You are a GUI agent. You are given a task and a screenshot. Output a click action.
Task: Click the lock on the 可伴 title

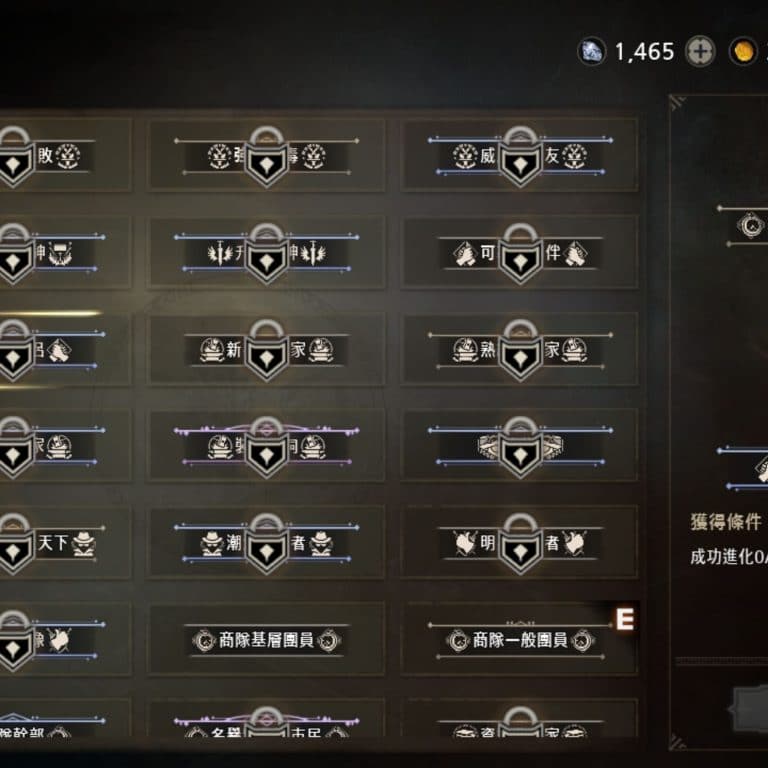click(520, 254)
